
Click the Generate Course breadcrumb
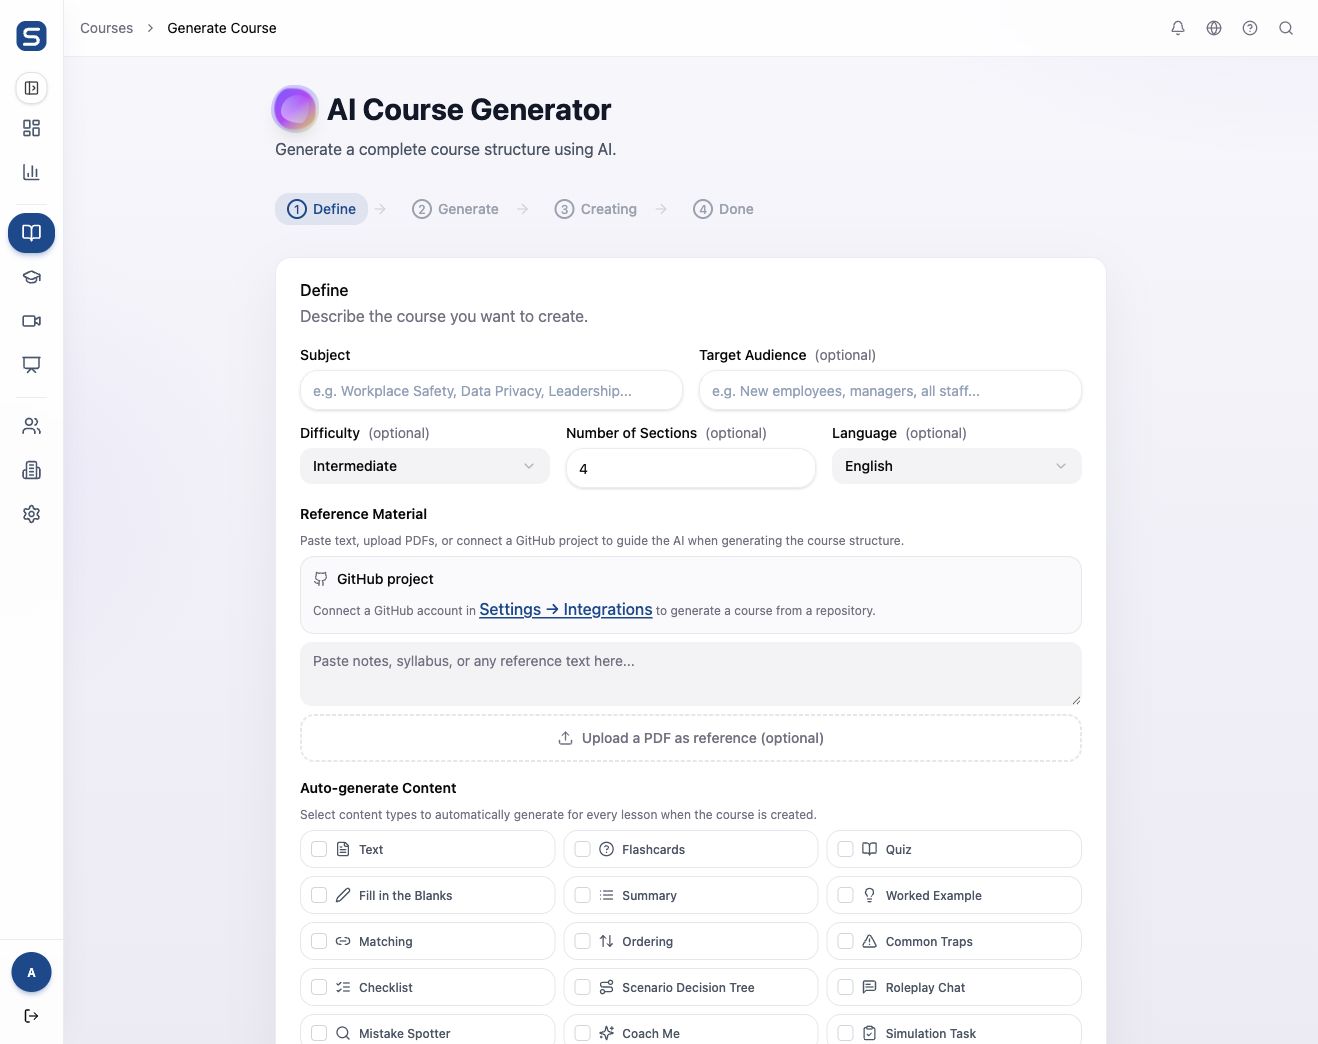pos(222,28)
